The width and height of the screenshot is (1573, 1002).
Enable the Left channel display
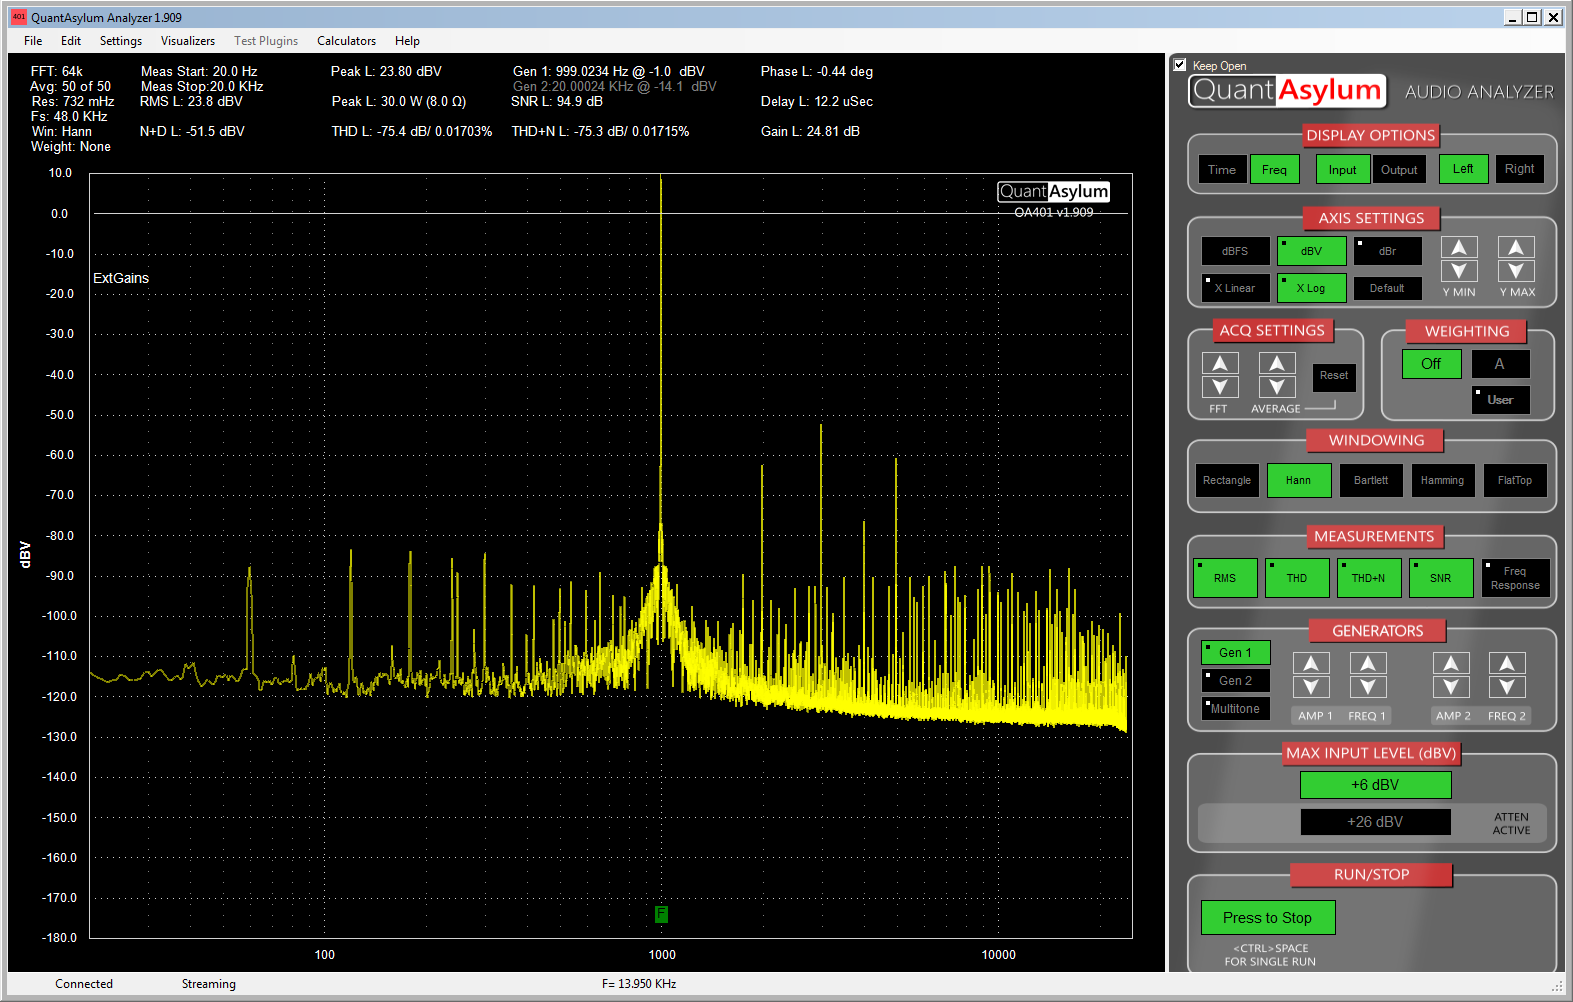[x=1464, y=169]
